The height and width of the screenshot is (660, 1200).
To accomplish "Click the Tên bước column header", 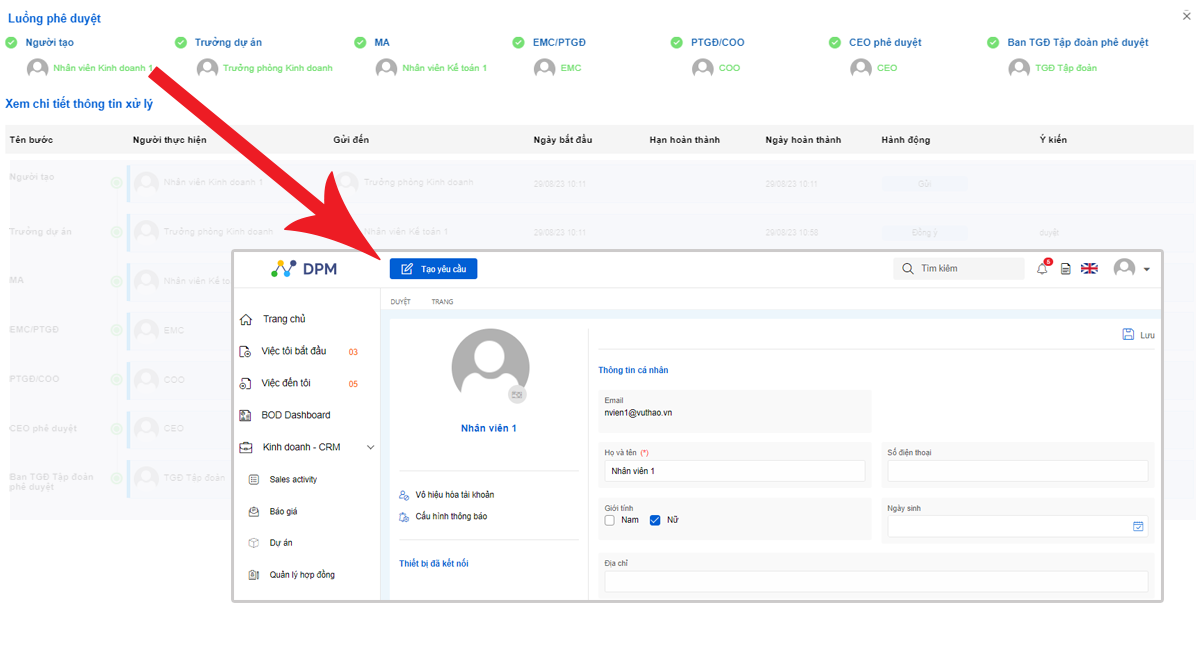I will click(x=31, y=140).
